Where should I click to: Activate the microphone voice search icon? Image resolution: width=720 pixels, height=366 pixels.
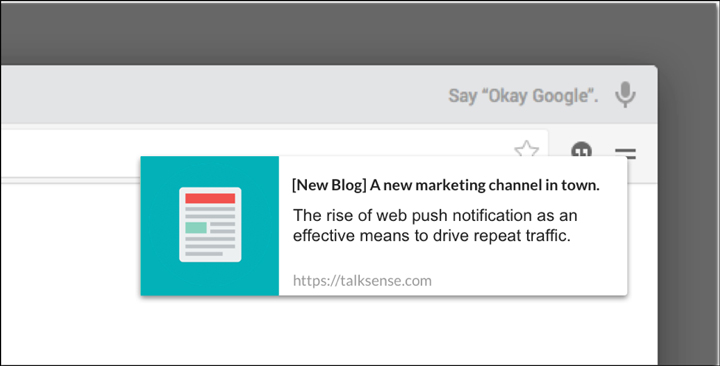pos(625,95)
